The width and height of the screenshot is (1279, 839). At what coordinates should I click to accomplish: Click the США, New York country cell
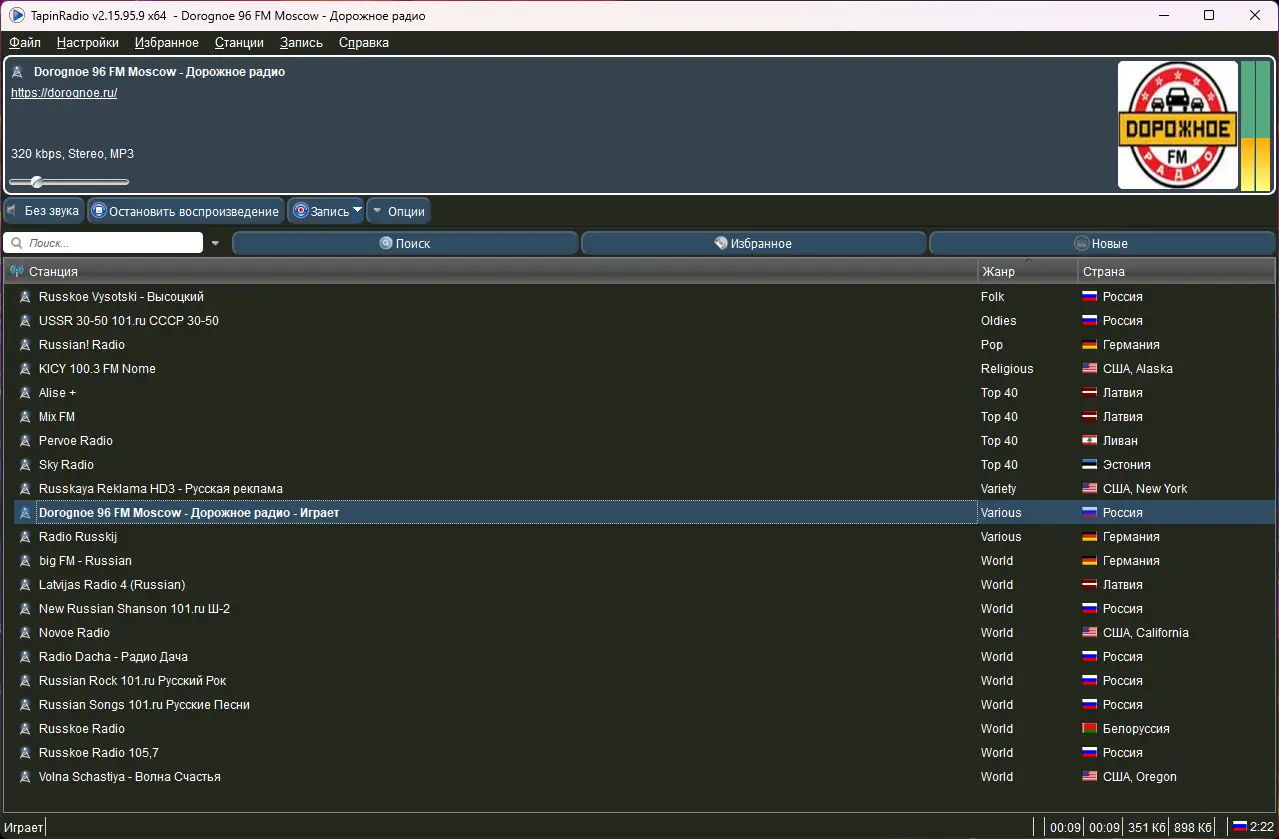1145,489
